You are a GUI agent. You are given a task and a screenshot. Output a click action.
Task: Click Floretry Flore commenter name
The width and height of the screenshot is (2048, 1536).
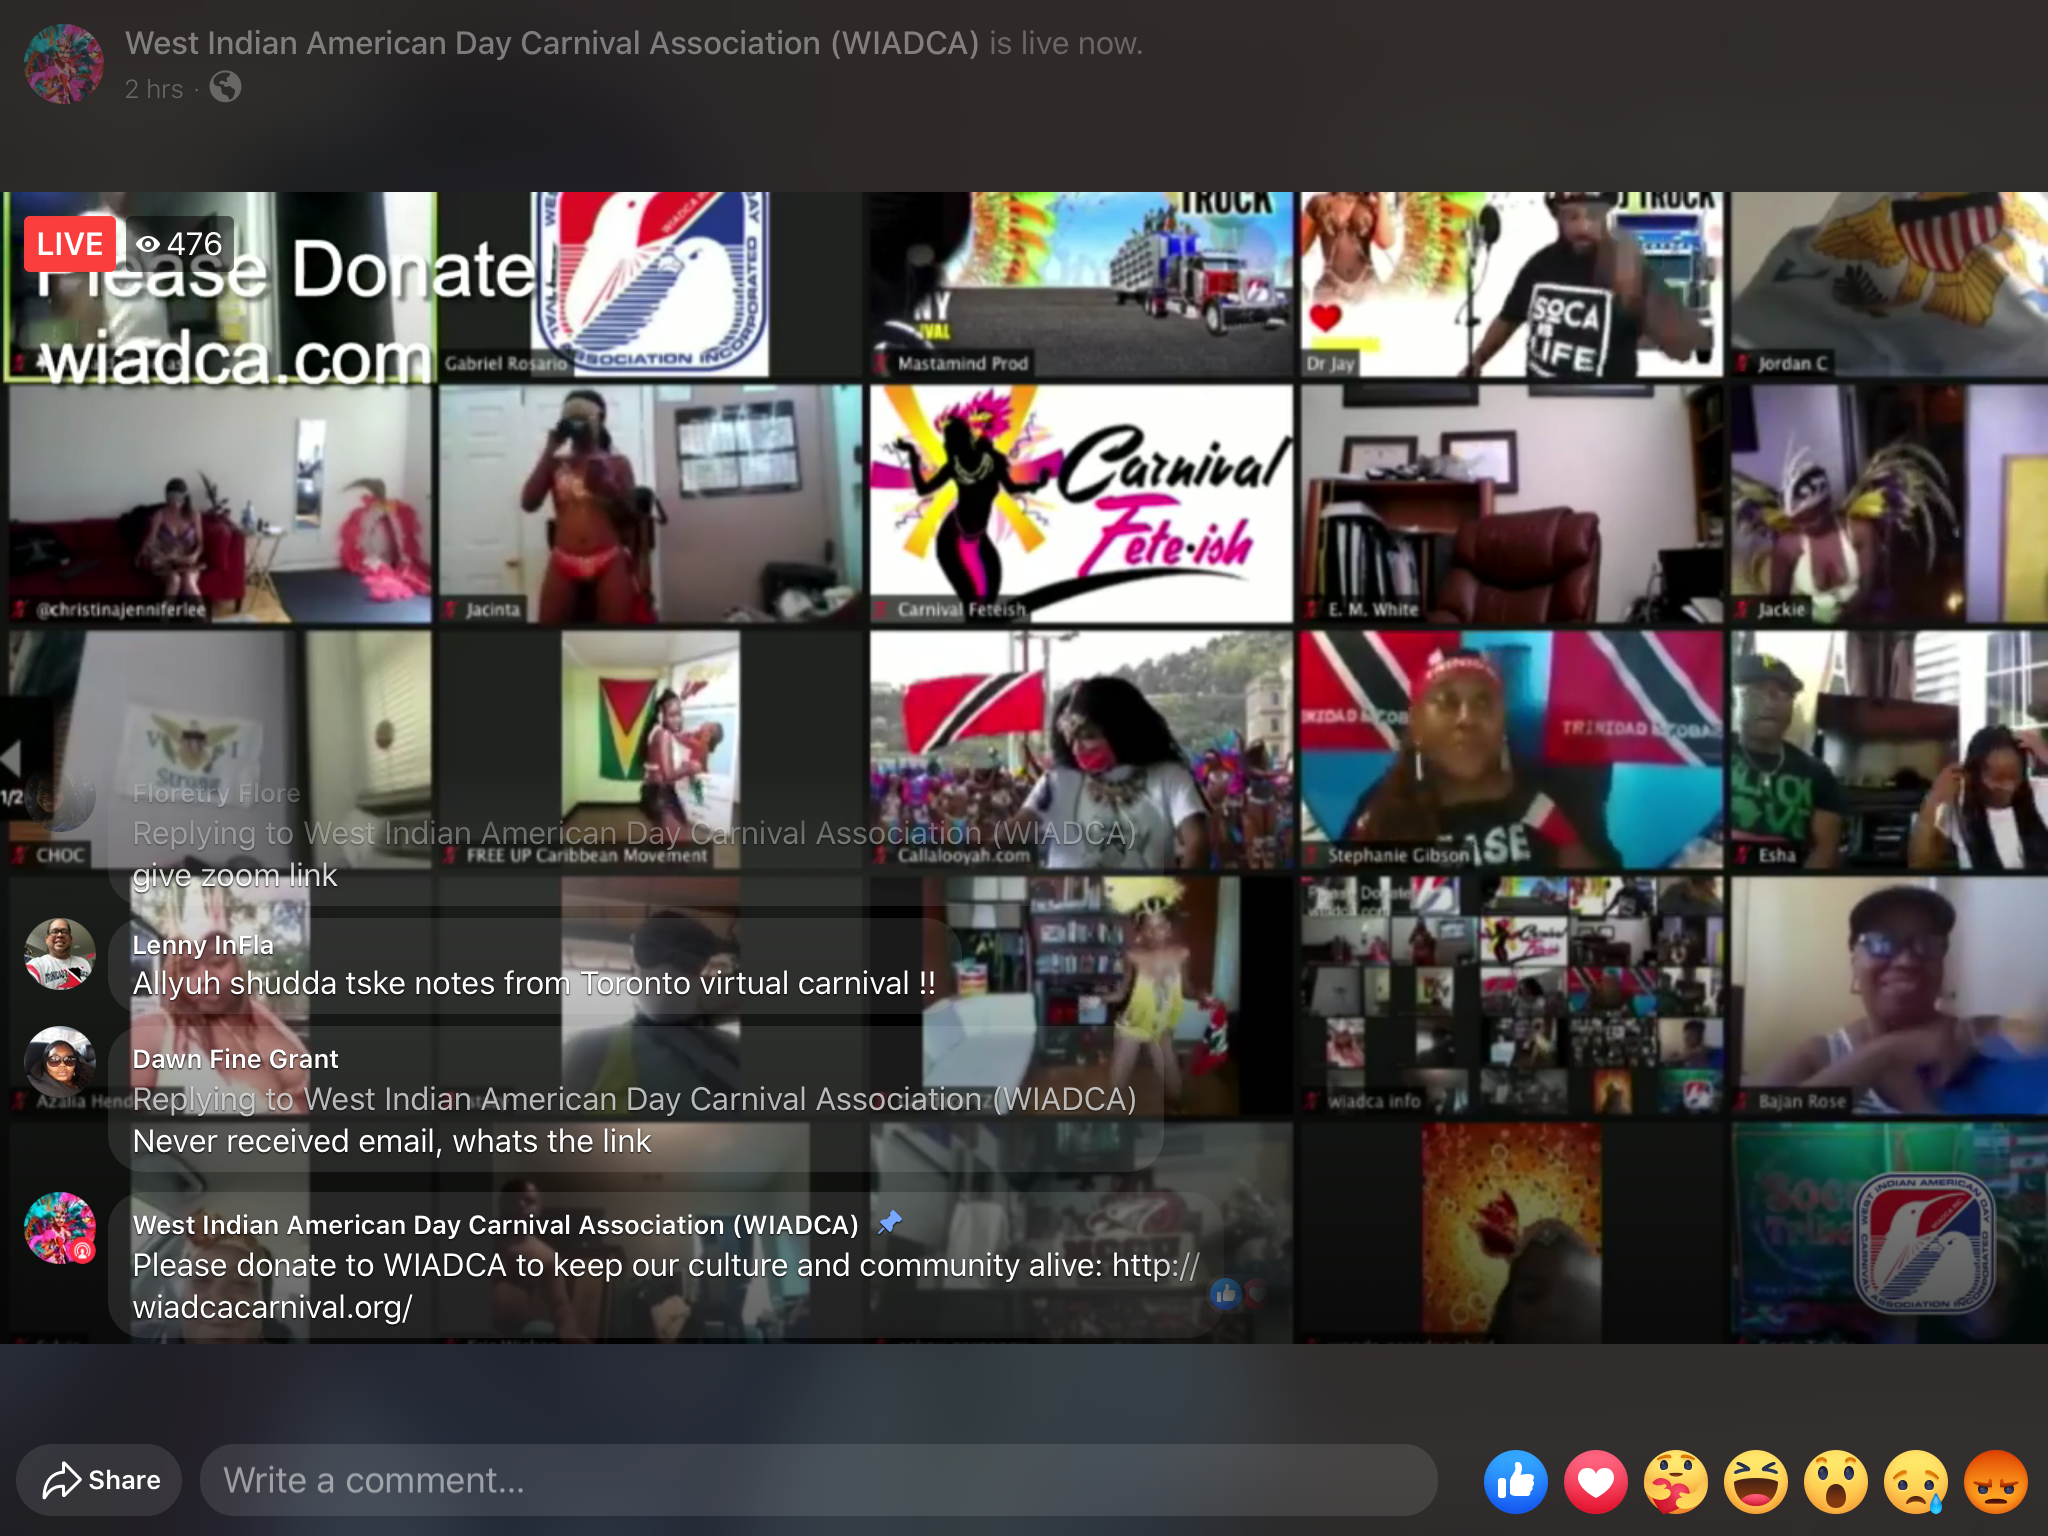pos(216,793)
